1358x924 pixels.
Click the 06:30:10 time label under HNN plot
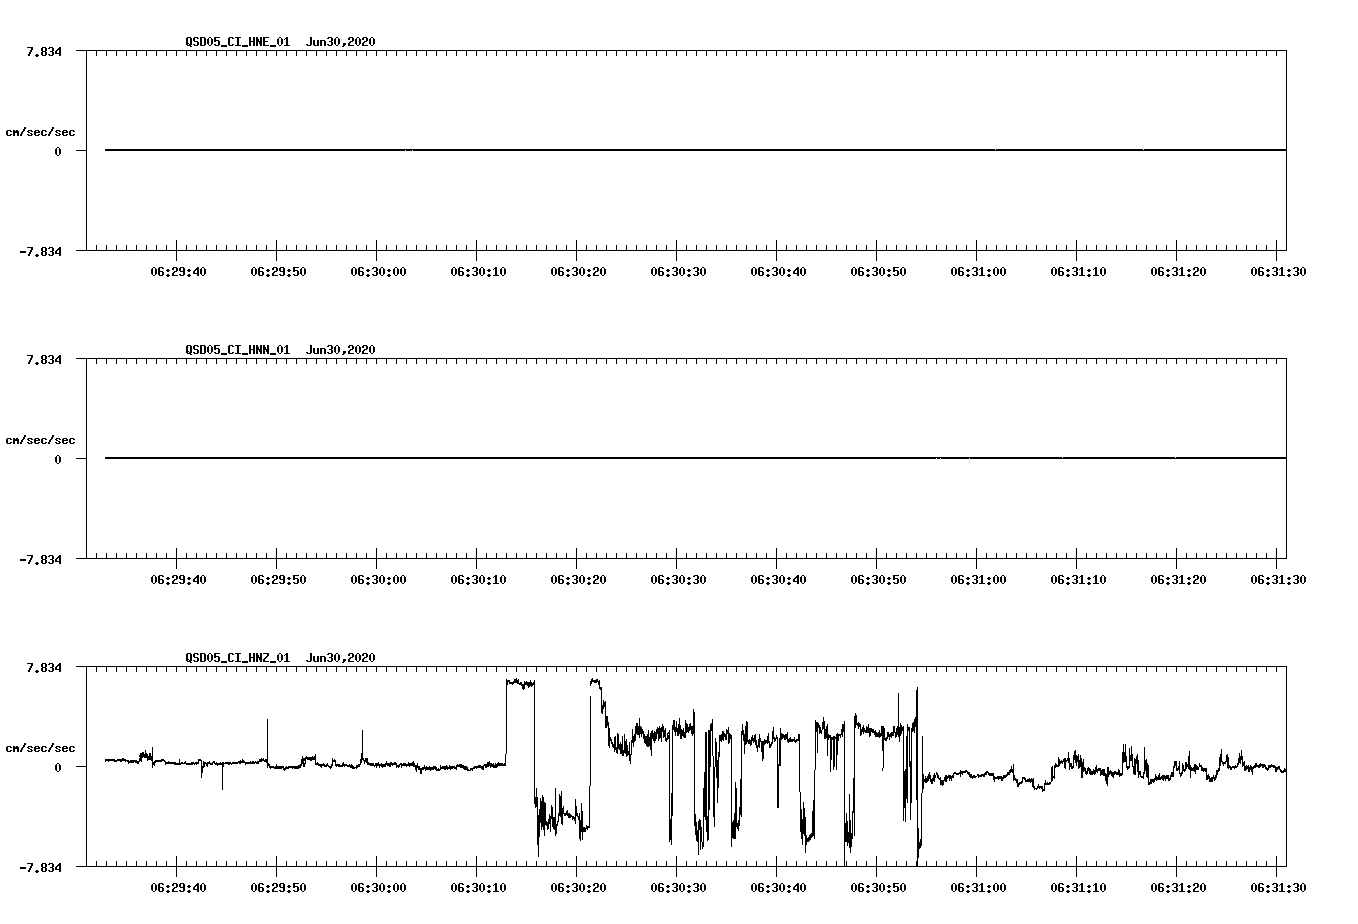(x=478, y=579)
